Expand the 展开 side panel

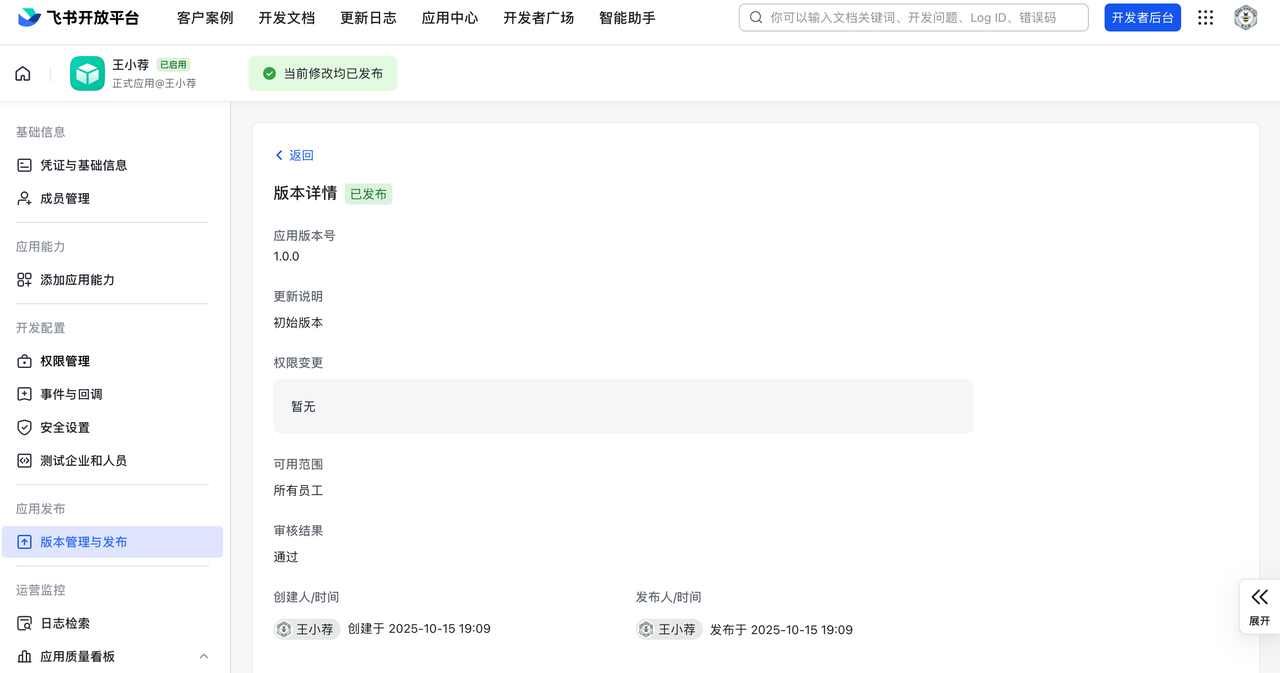(x=1259, y=606)
